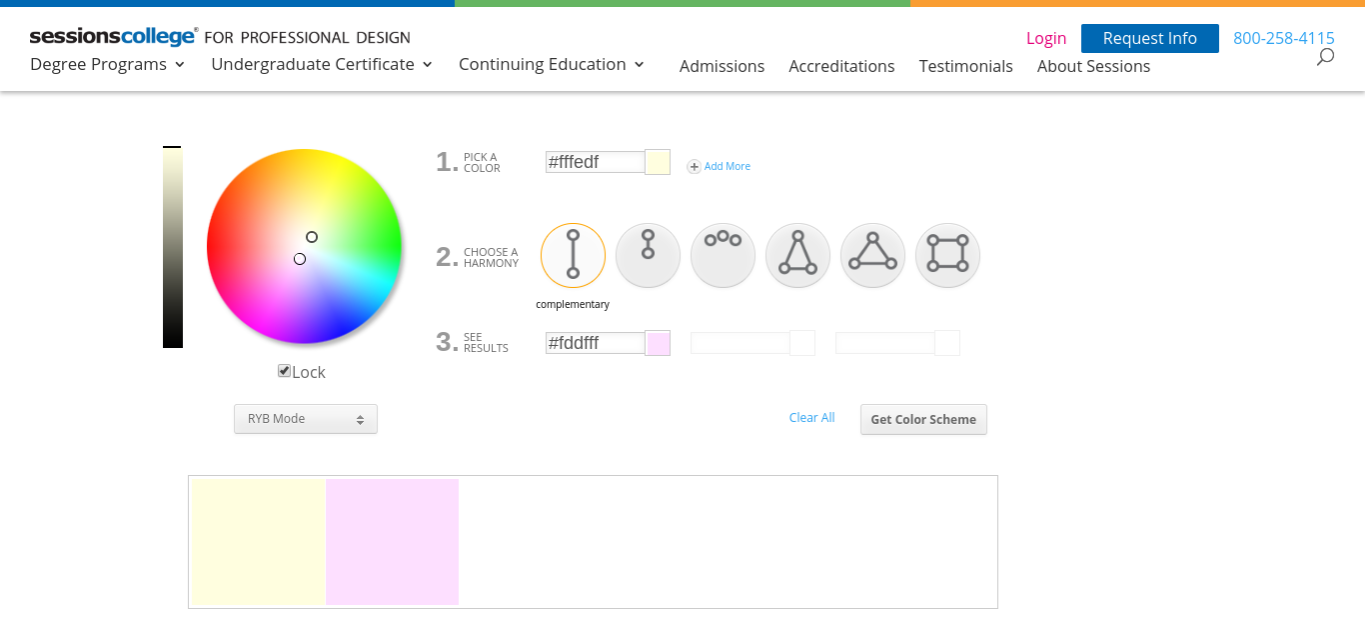Expand the Continuing Education menu
The height and width of the screenshot is (625, 1365).
point(551,65)
